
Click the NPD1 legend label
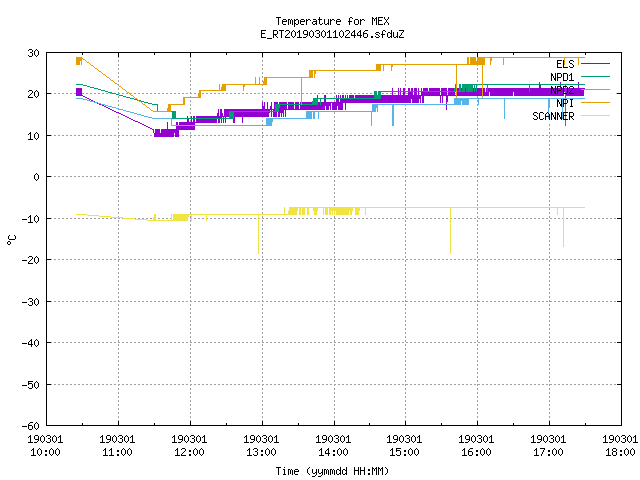click(562, 77)
